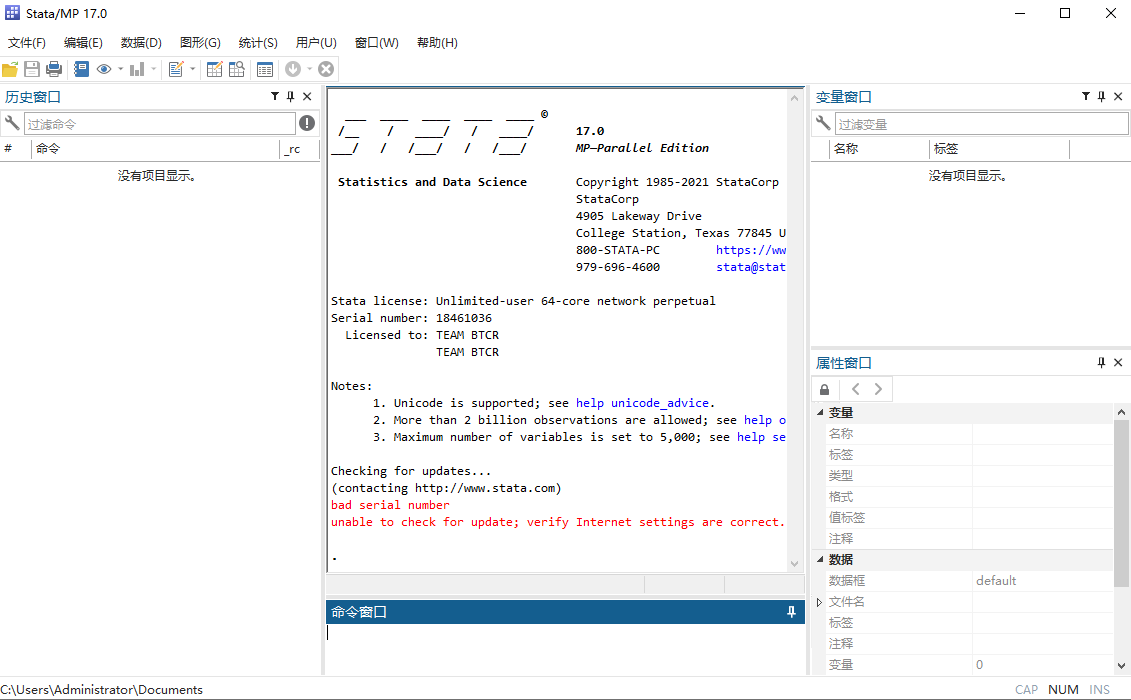Open the Data Editor (edit) icon

tap(214, 69)
